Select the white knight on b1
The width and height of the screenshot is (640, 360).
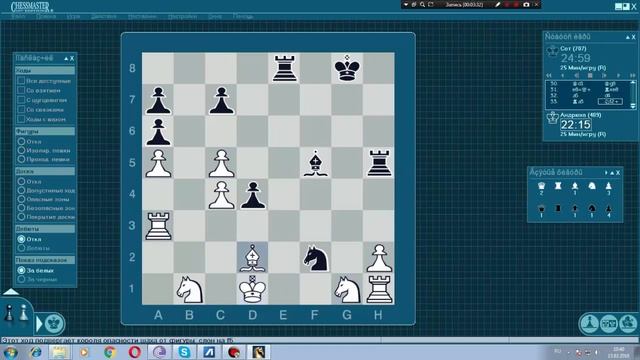tap(189, 289)
